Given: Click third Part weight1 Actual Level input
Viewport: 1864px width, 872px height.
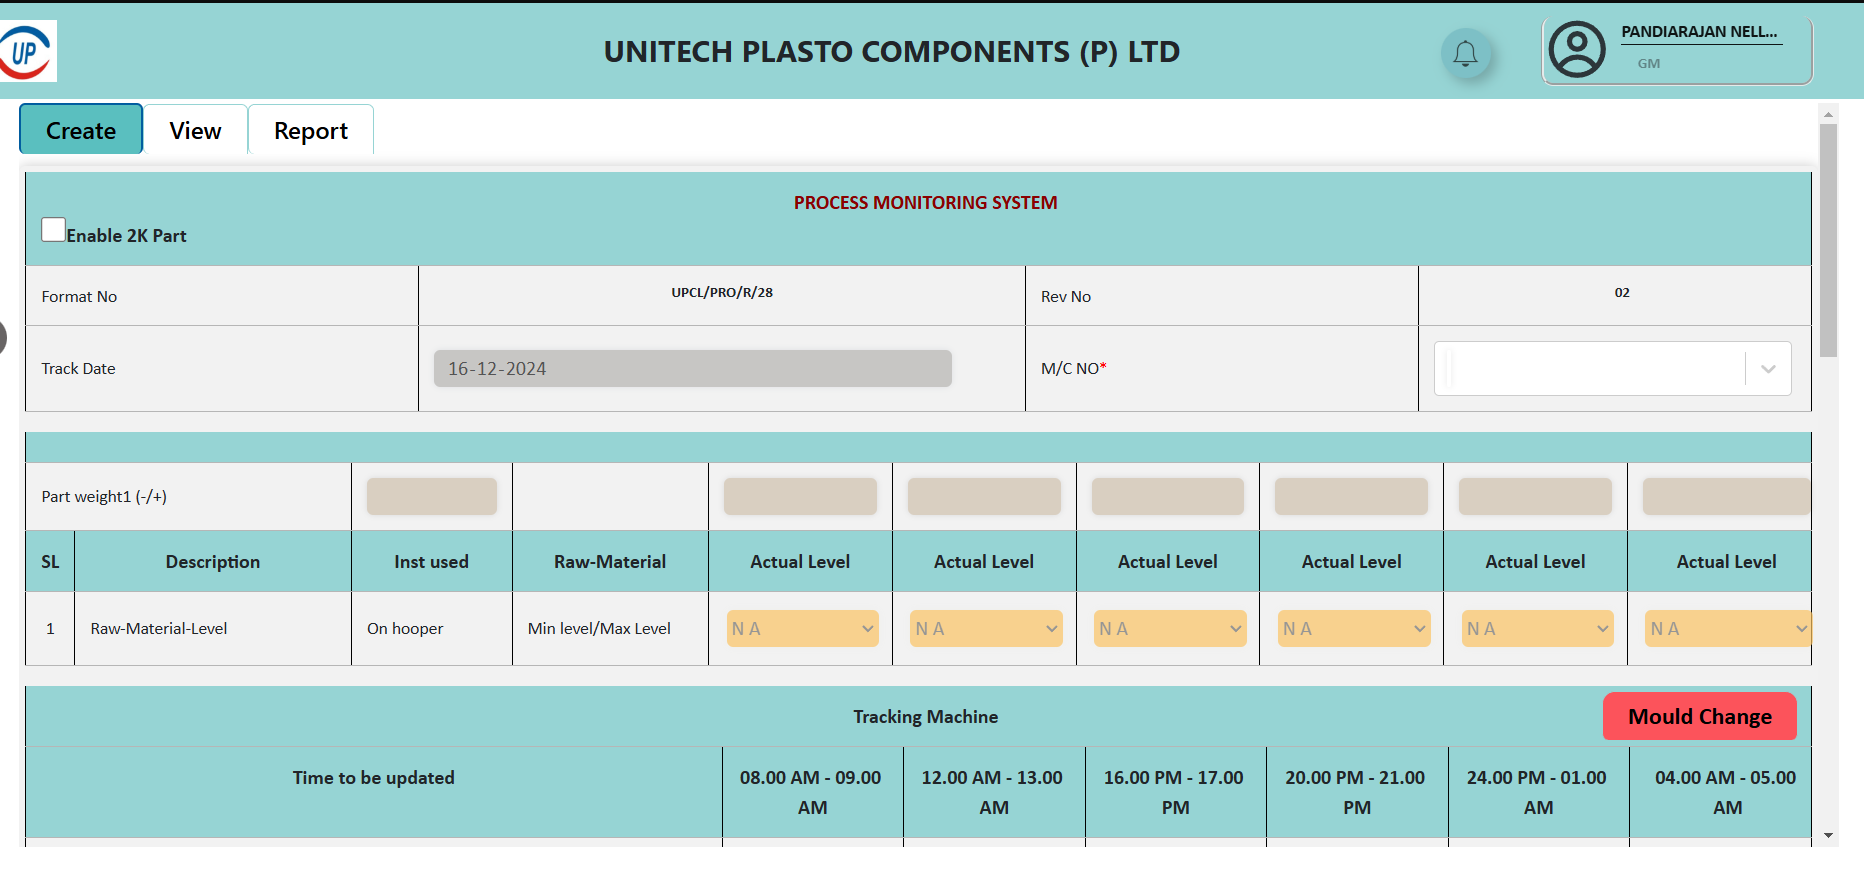Looking at the screenshot, I should tap(1168, 496).
